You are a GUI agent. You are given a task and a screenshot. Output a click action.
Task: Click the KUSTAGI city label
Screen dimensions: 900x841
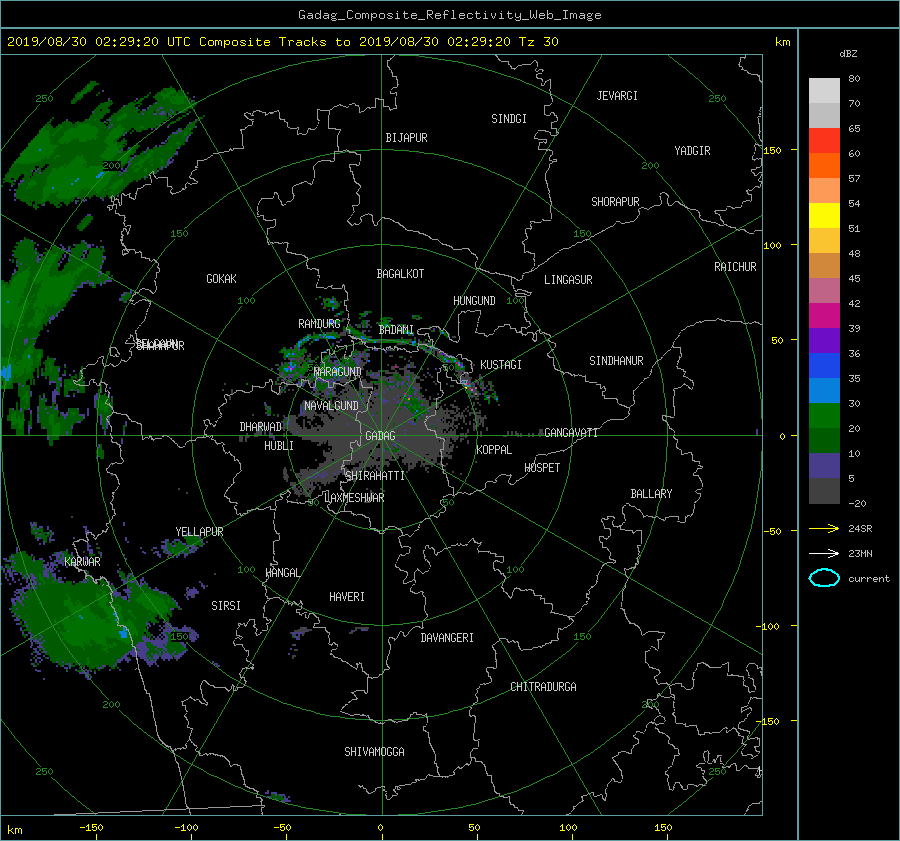click(501, 365)
